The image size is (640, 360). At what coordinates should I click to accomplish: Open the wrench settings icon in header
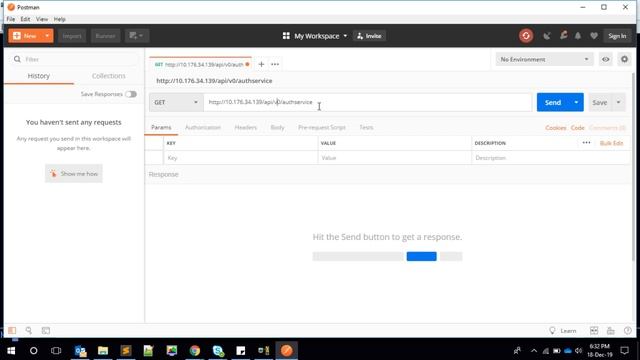(x=564, y=36)
